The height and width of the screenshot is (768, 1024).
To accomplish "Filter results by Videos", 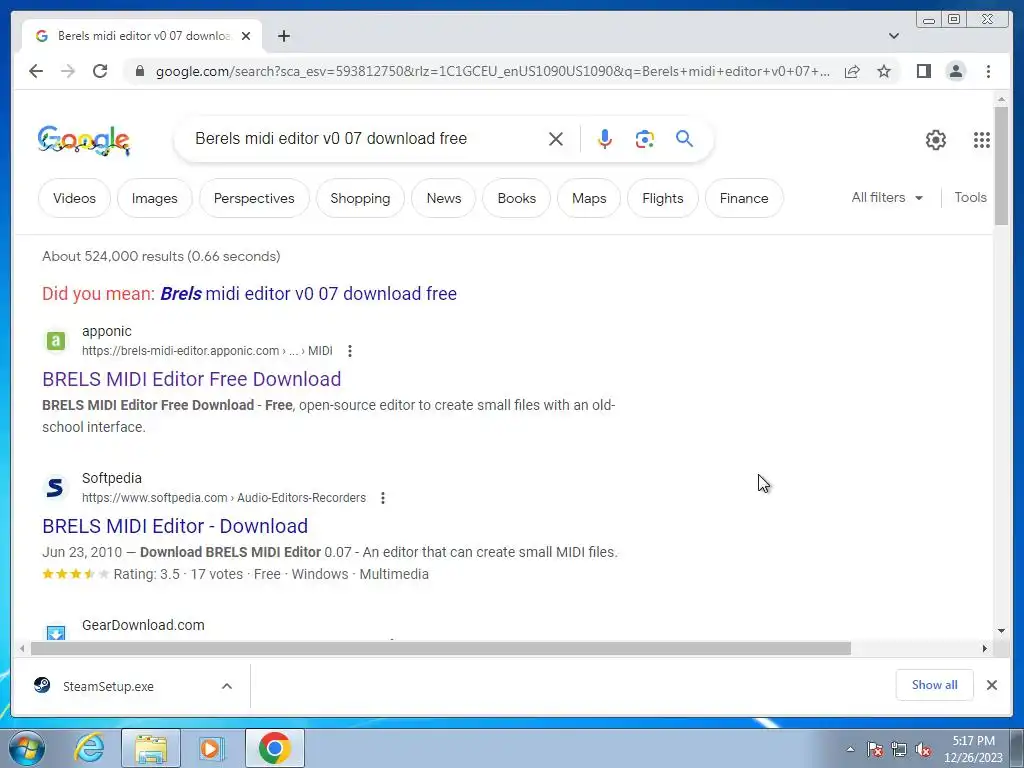I will [74, 198].
